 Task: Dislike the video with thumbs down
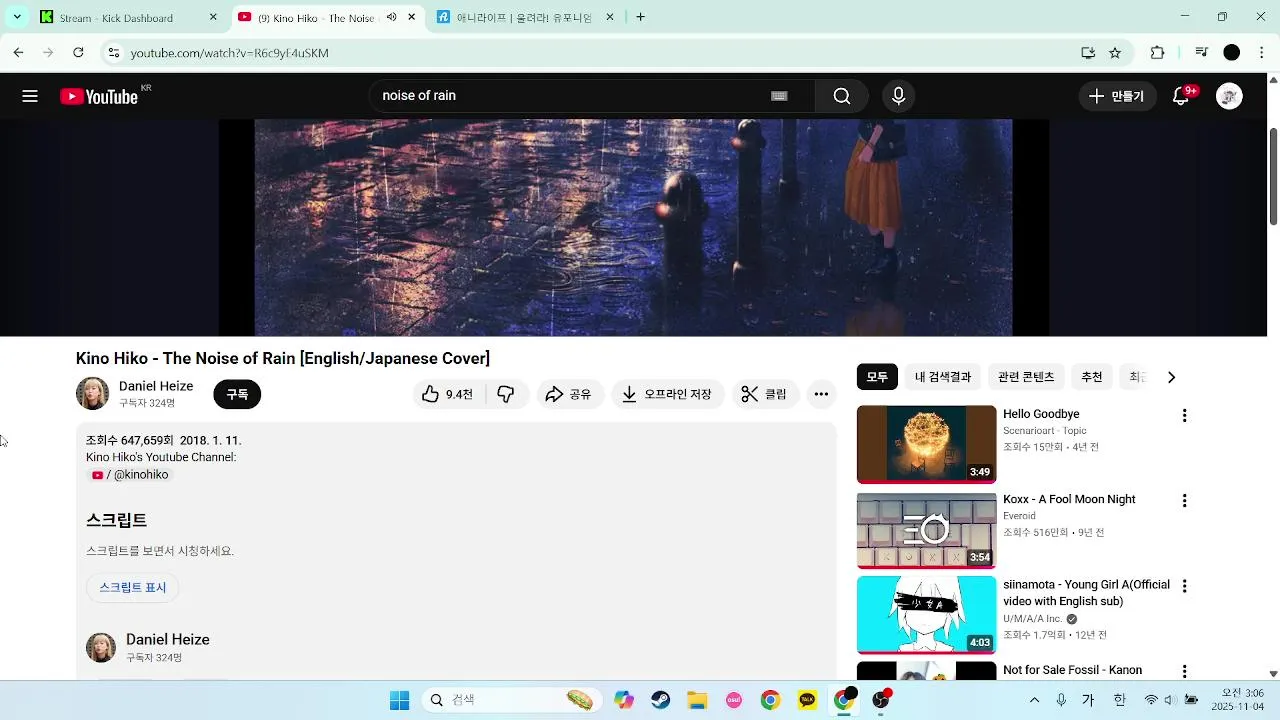506,394
